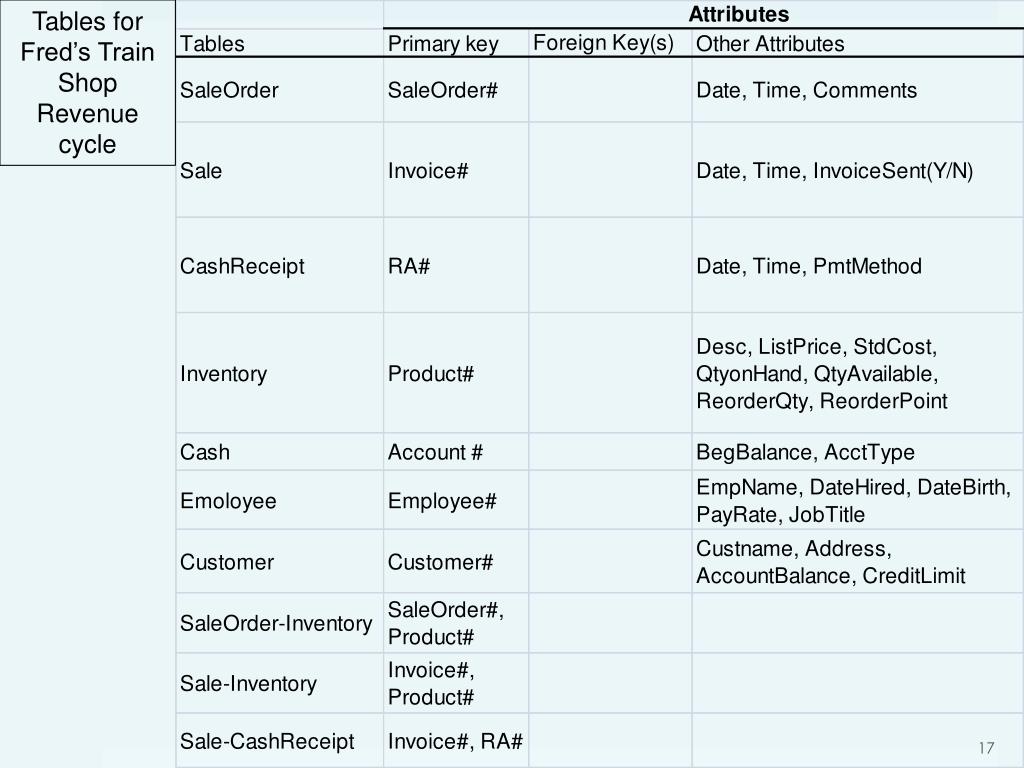The height and width of the screenshot is (768, 1024).
Task: Click the Date, Time, Comments cell
Action: (x=806, y=90)
